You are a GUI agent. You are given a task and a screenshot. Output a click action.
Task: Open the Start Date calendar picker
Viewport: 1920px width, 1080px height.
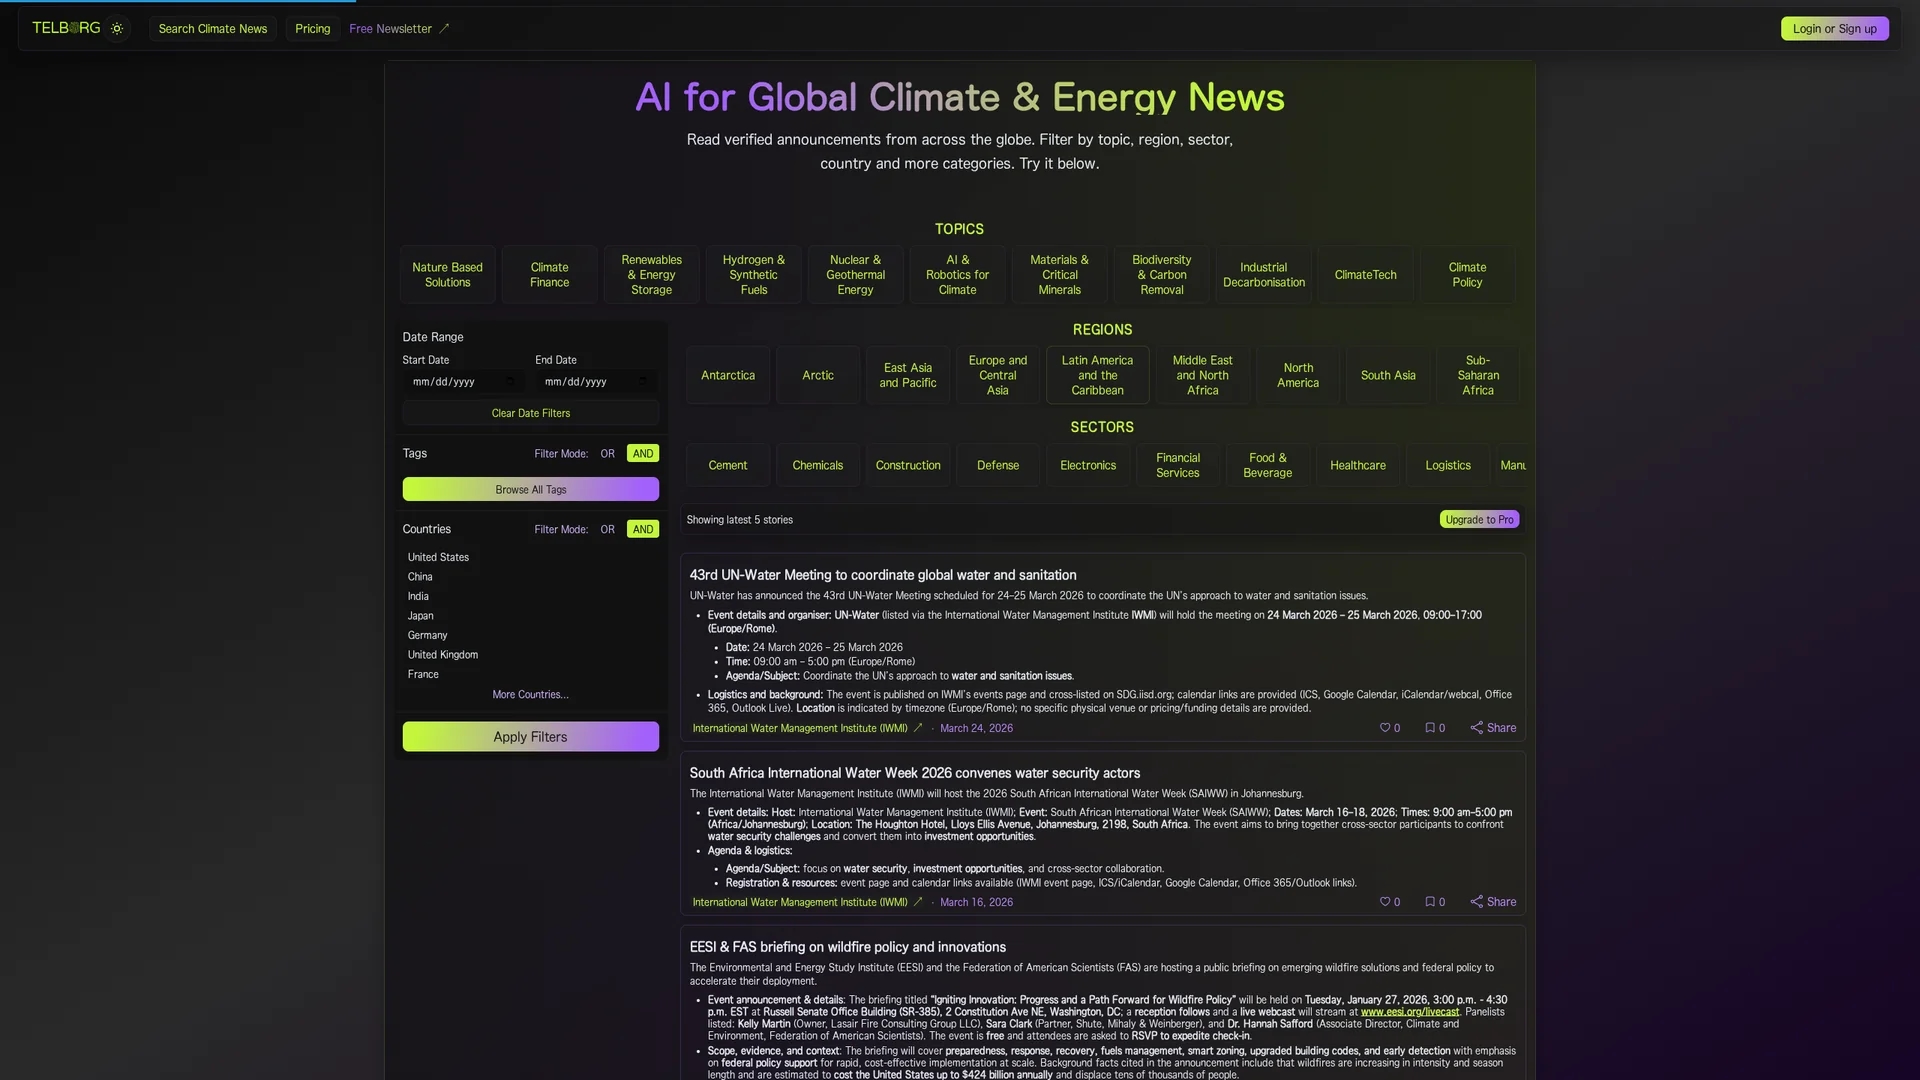(510, 382)
